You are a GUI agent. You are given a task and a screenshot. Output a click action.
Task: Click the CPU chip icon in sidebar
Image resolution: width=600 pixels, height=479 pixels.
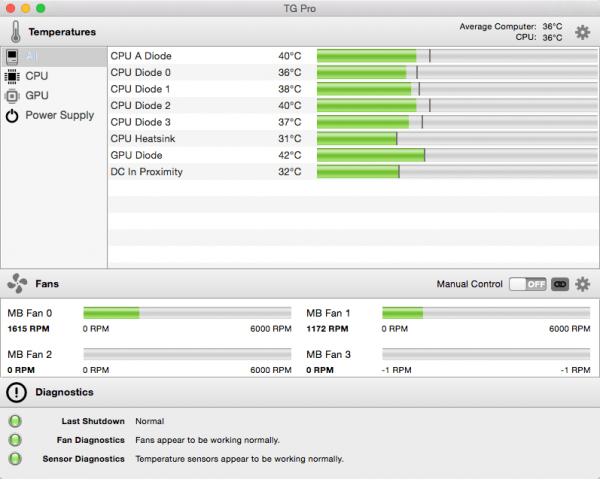12,76
